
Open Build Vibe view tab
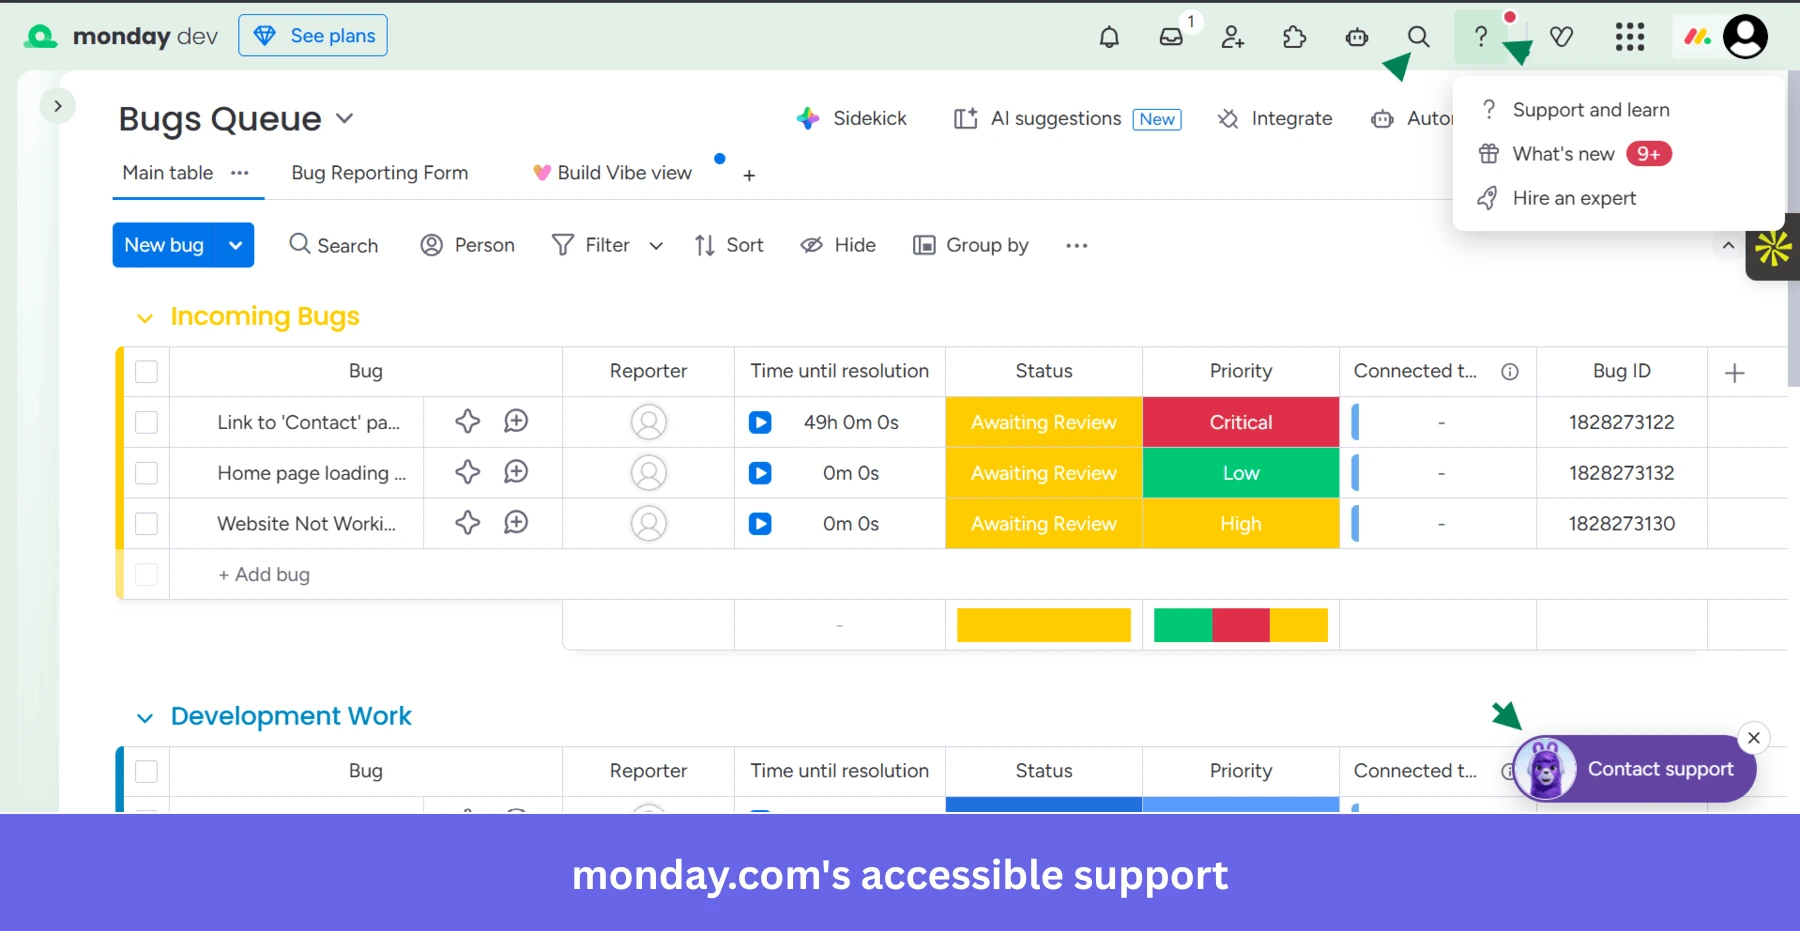click(612, 173)
